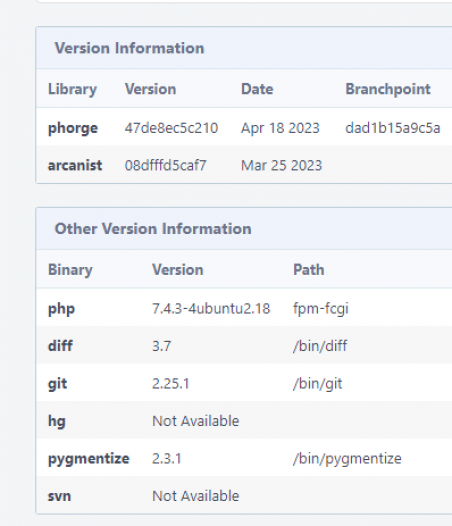Click the /bin/pygmentize path text

coord(347,459)
